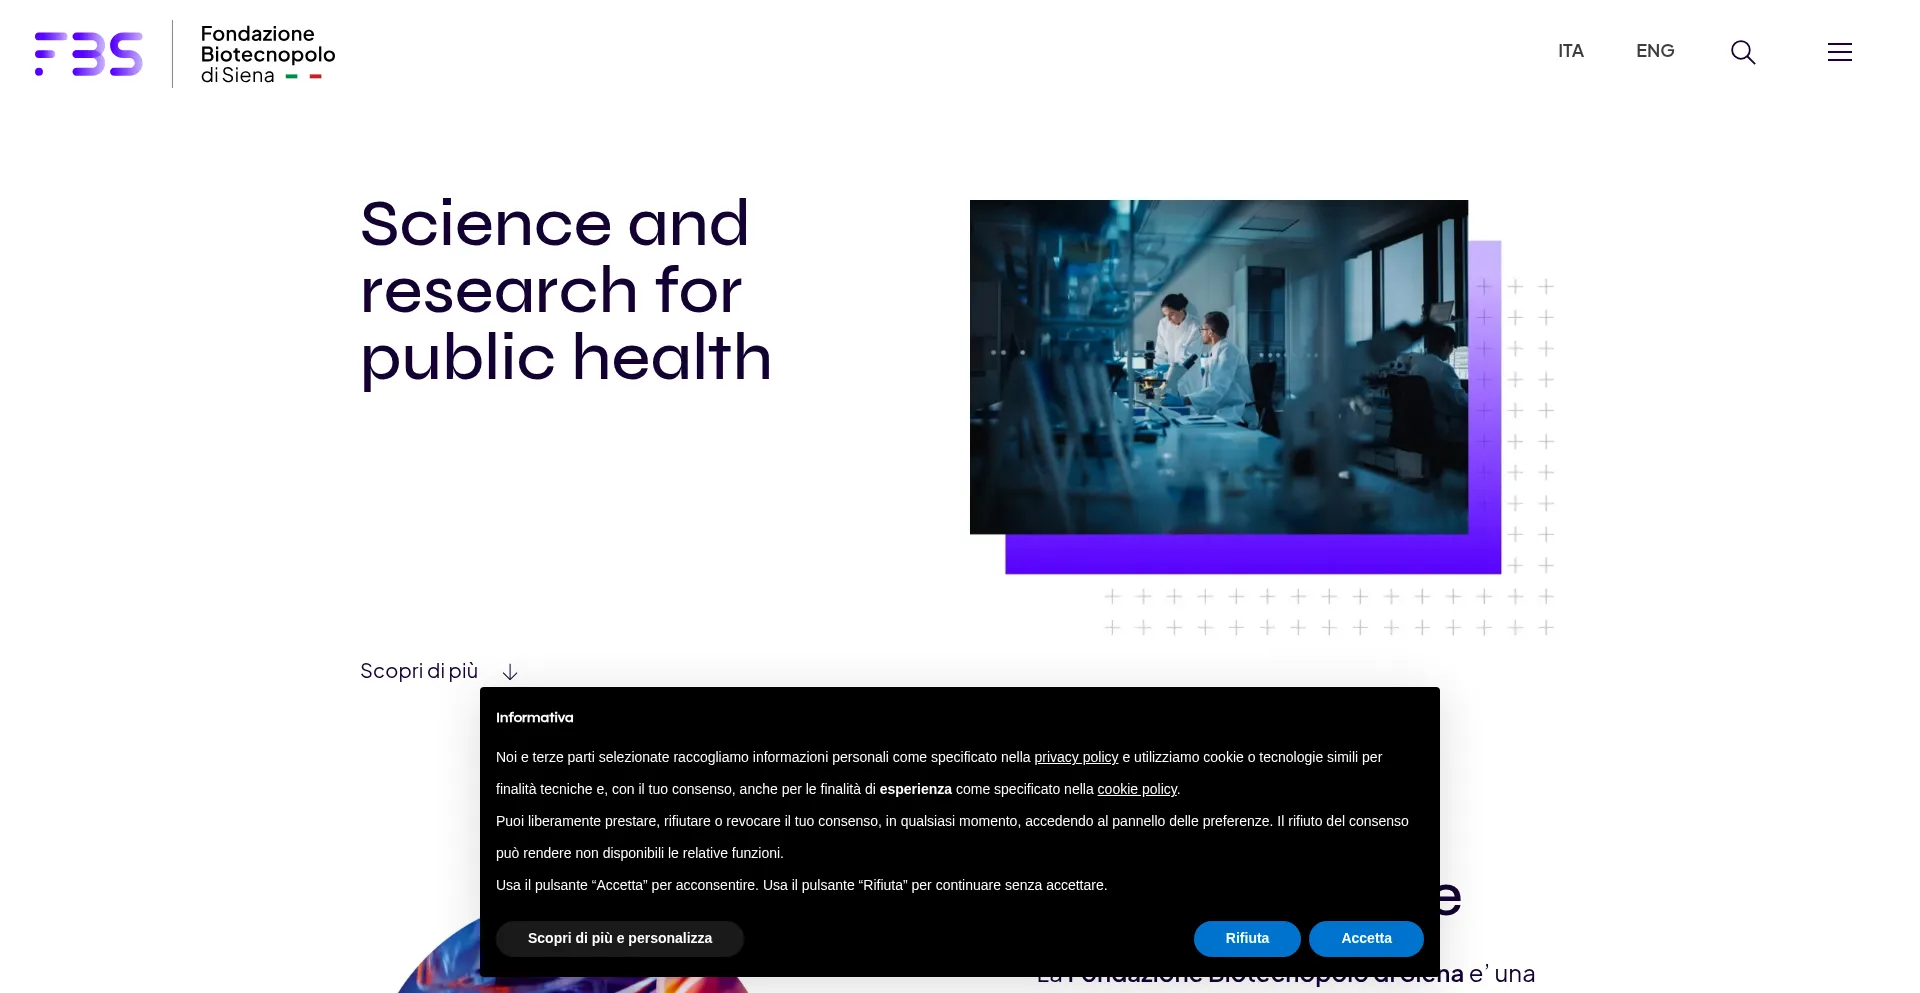The height and width of the screenshot is (993, 1920).
Task: Open the search magnifier icon
Action: click(x=1743, y=52)
